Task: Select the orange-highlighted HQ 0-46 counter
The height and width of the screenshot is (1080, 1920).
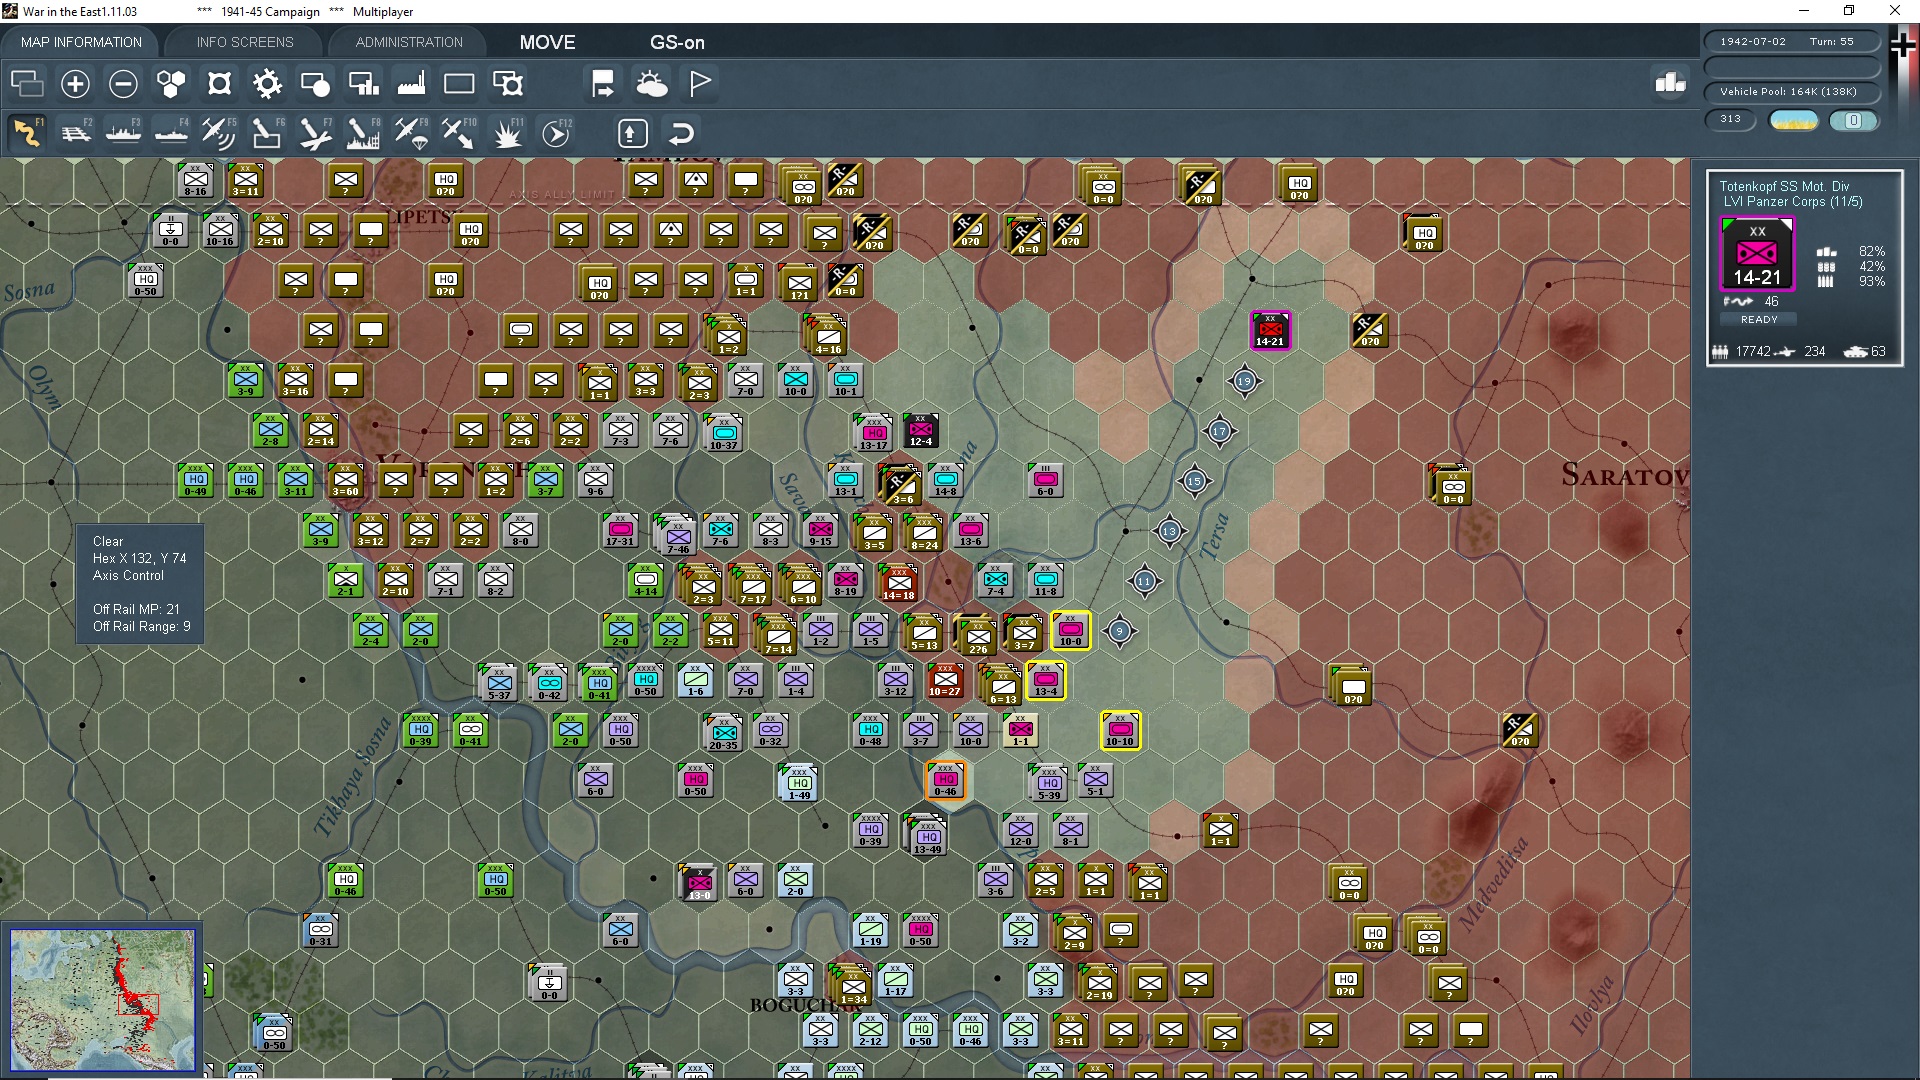Action: coord(945,780)
